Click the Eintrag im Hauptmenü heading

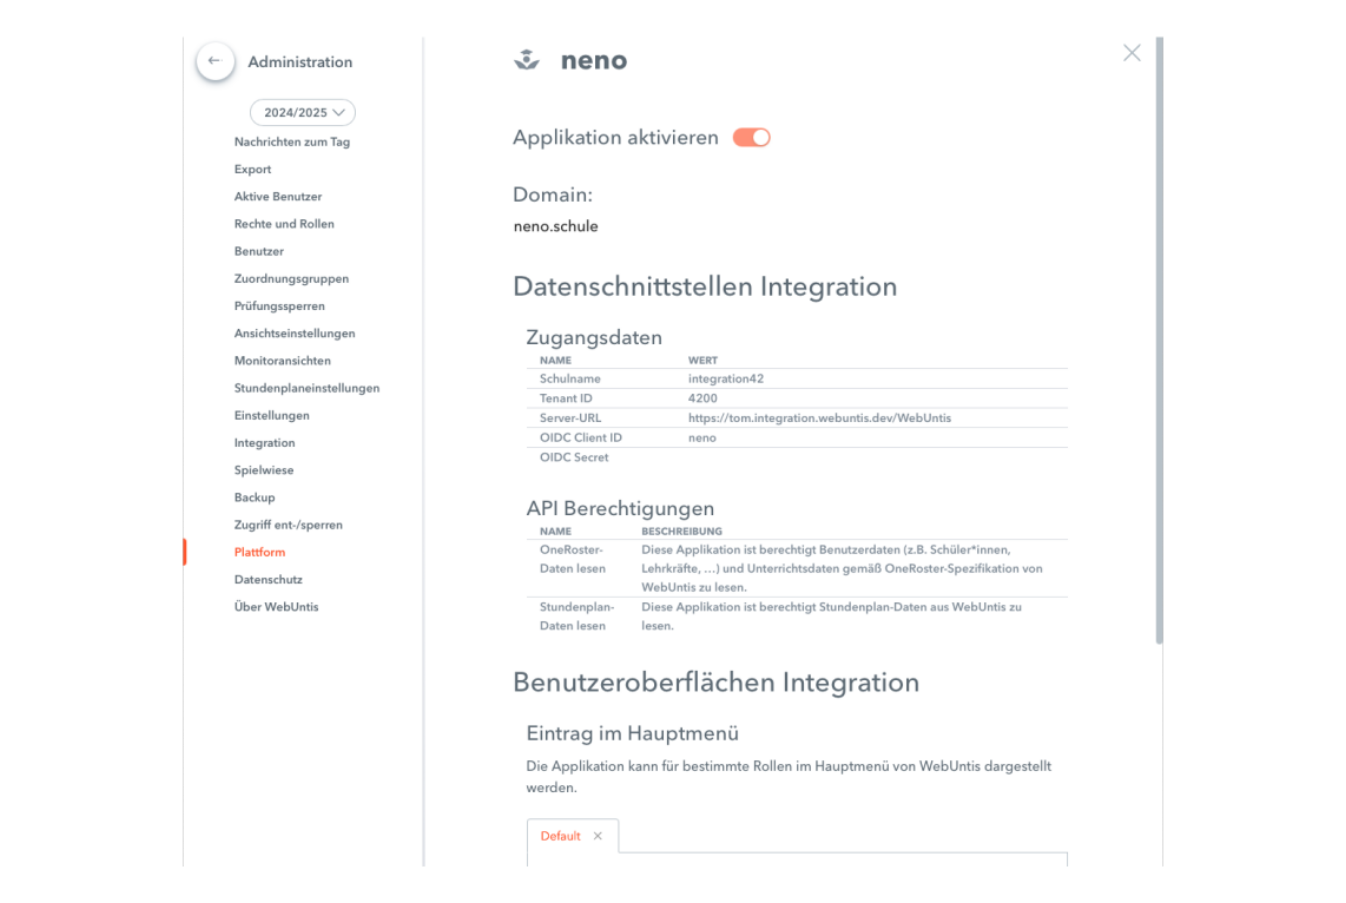pyautogui.click(x=632, y=733)
